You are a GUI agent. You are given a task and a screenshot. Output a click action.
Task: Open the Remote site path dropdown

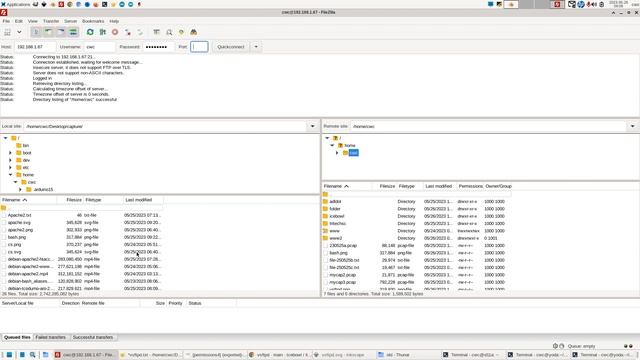point(632,127)
